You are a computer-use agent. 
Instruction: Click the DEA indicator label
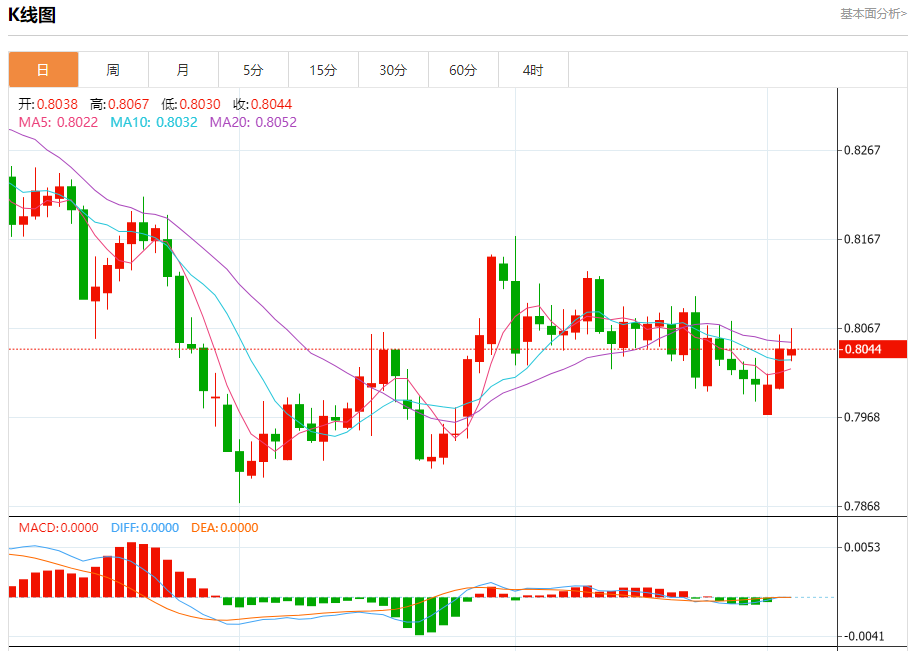point(224,528)
